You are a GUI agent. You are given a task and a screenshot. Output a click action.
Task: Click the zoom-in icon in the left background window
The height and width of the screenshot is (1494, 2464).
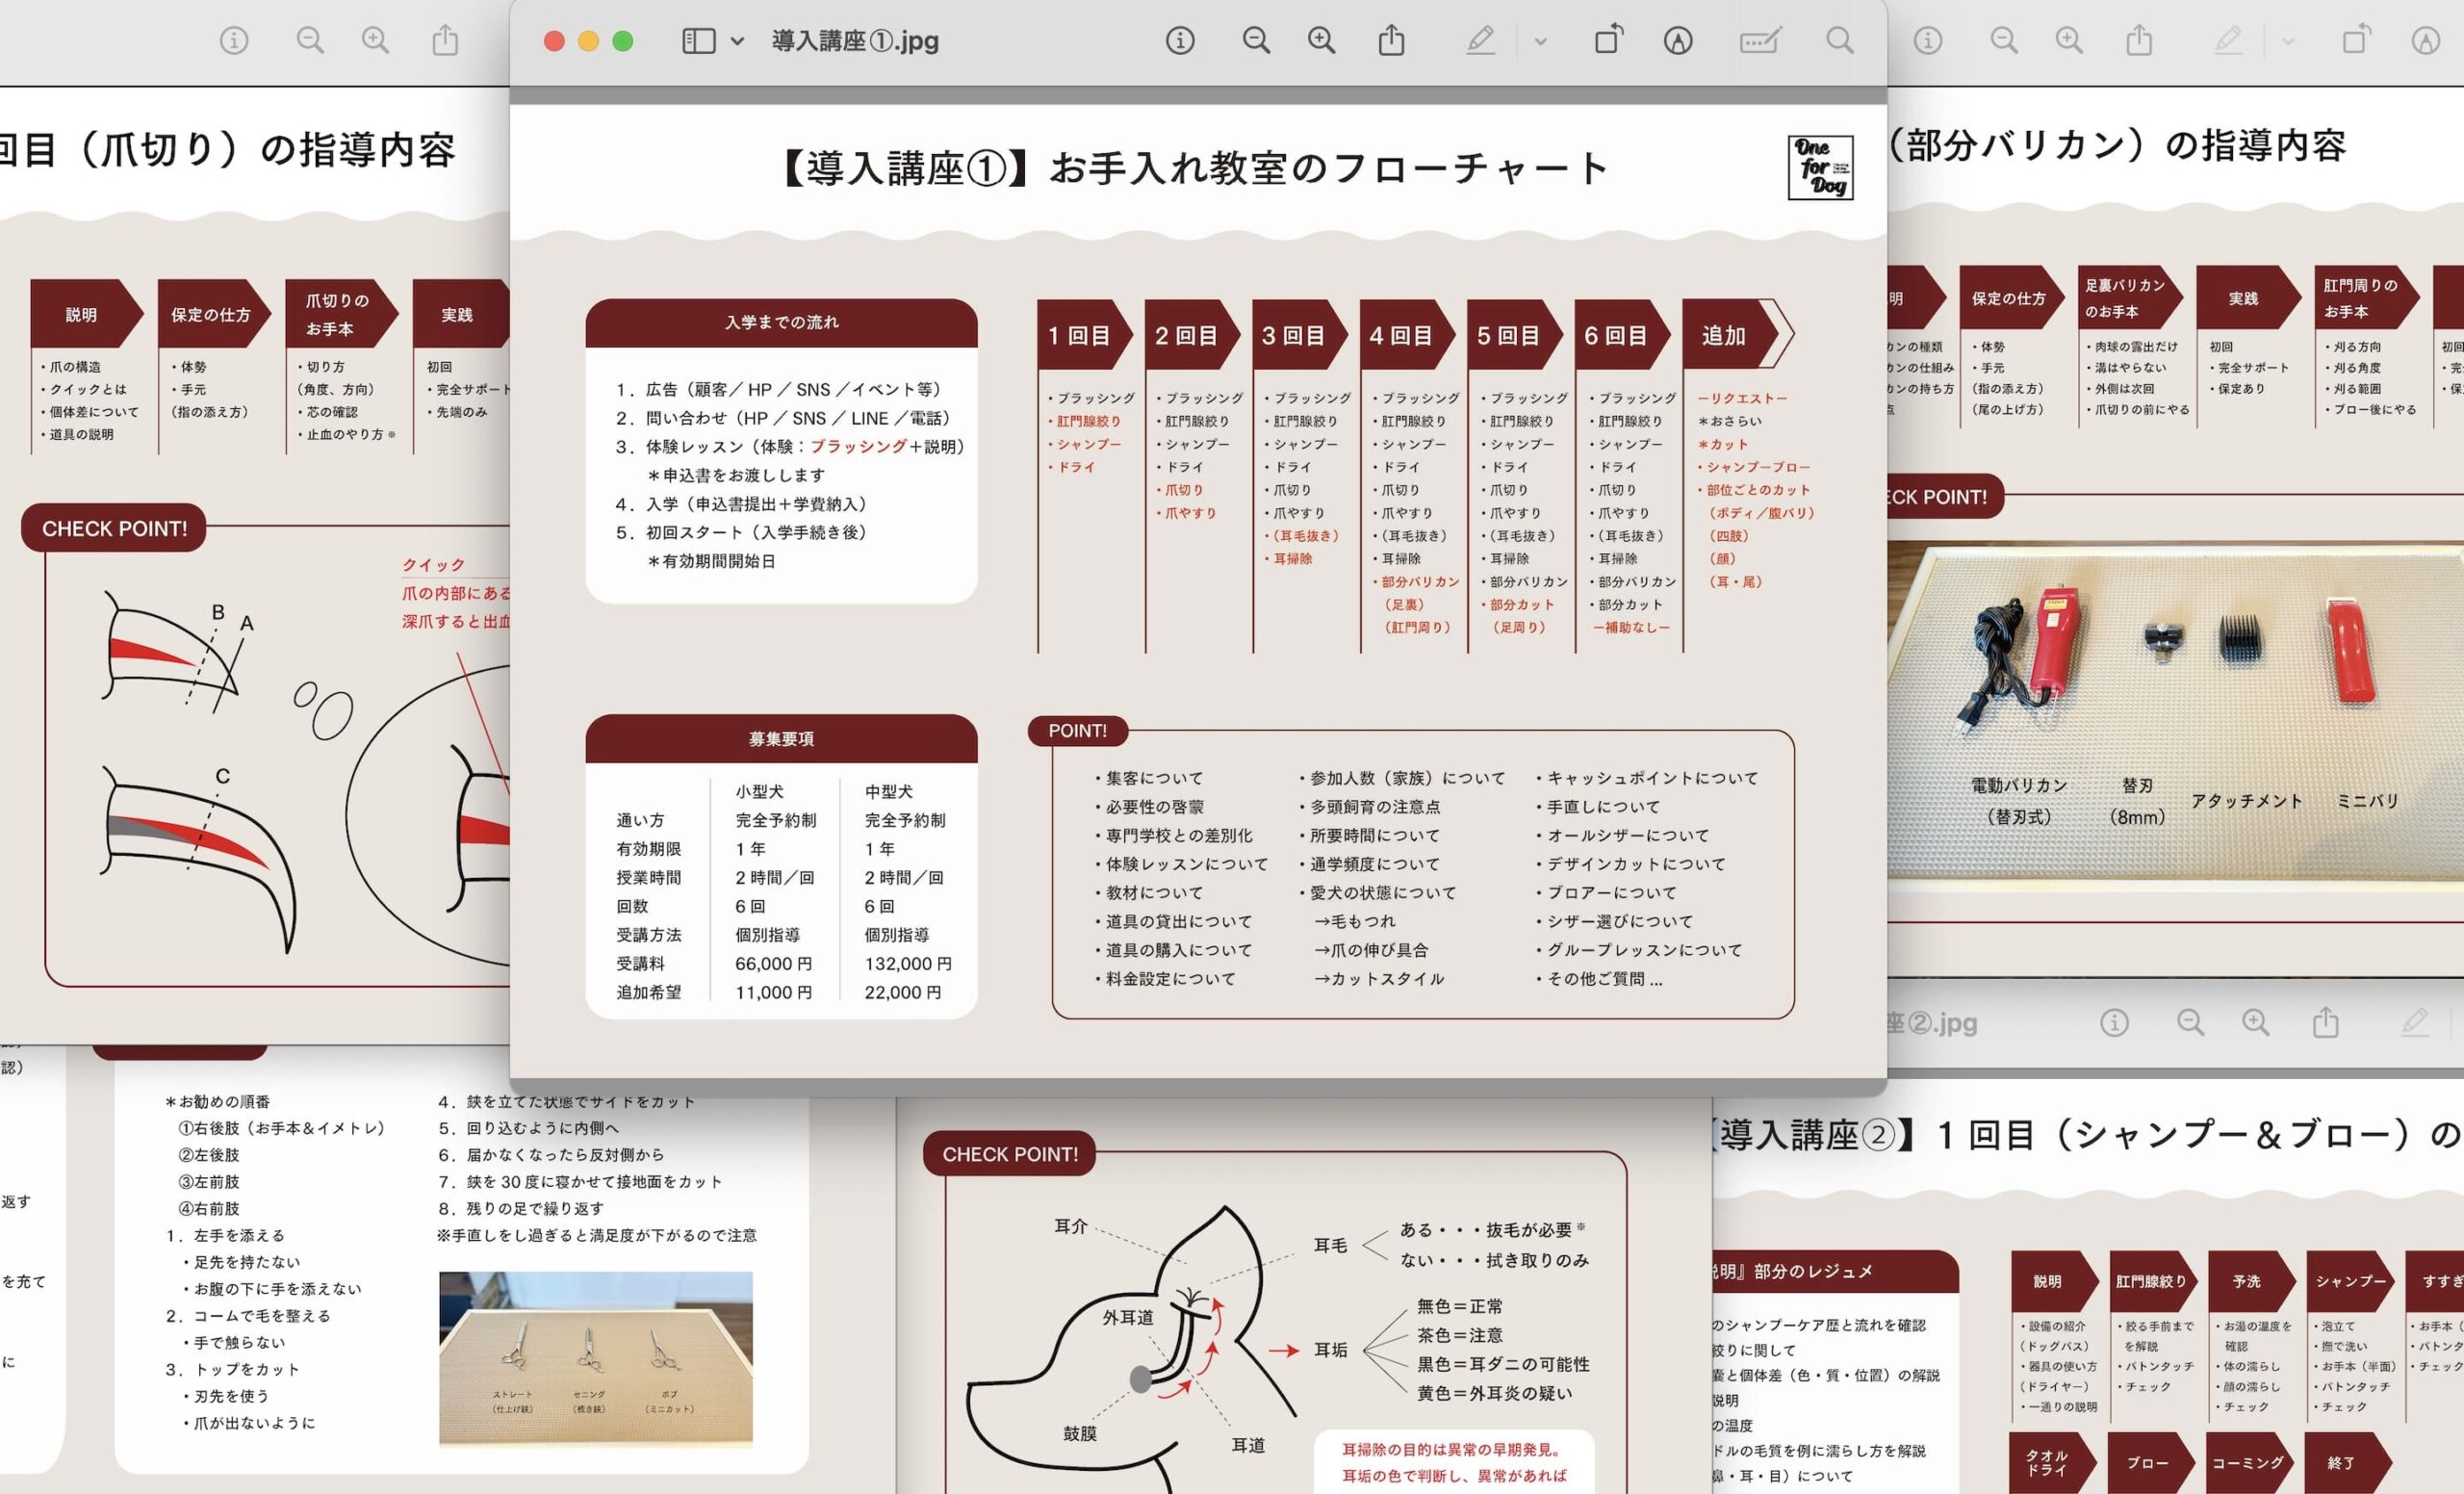(x=375, y=41)
